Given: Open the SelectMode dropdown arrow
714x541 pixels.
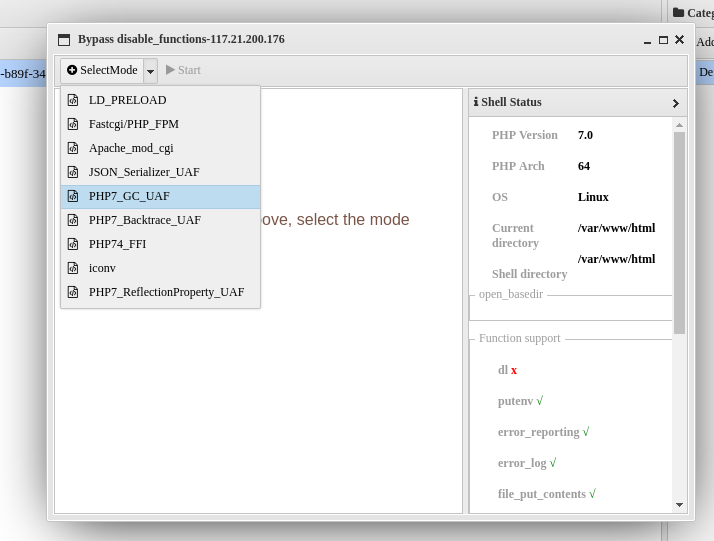Looking at the screenshot, I should [151, 71].
